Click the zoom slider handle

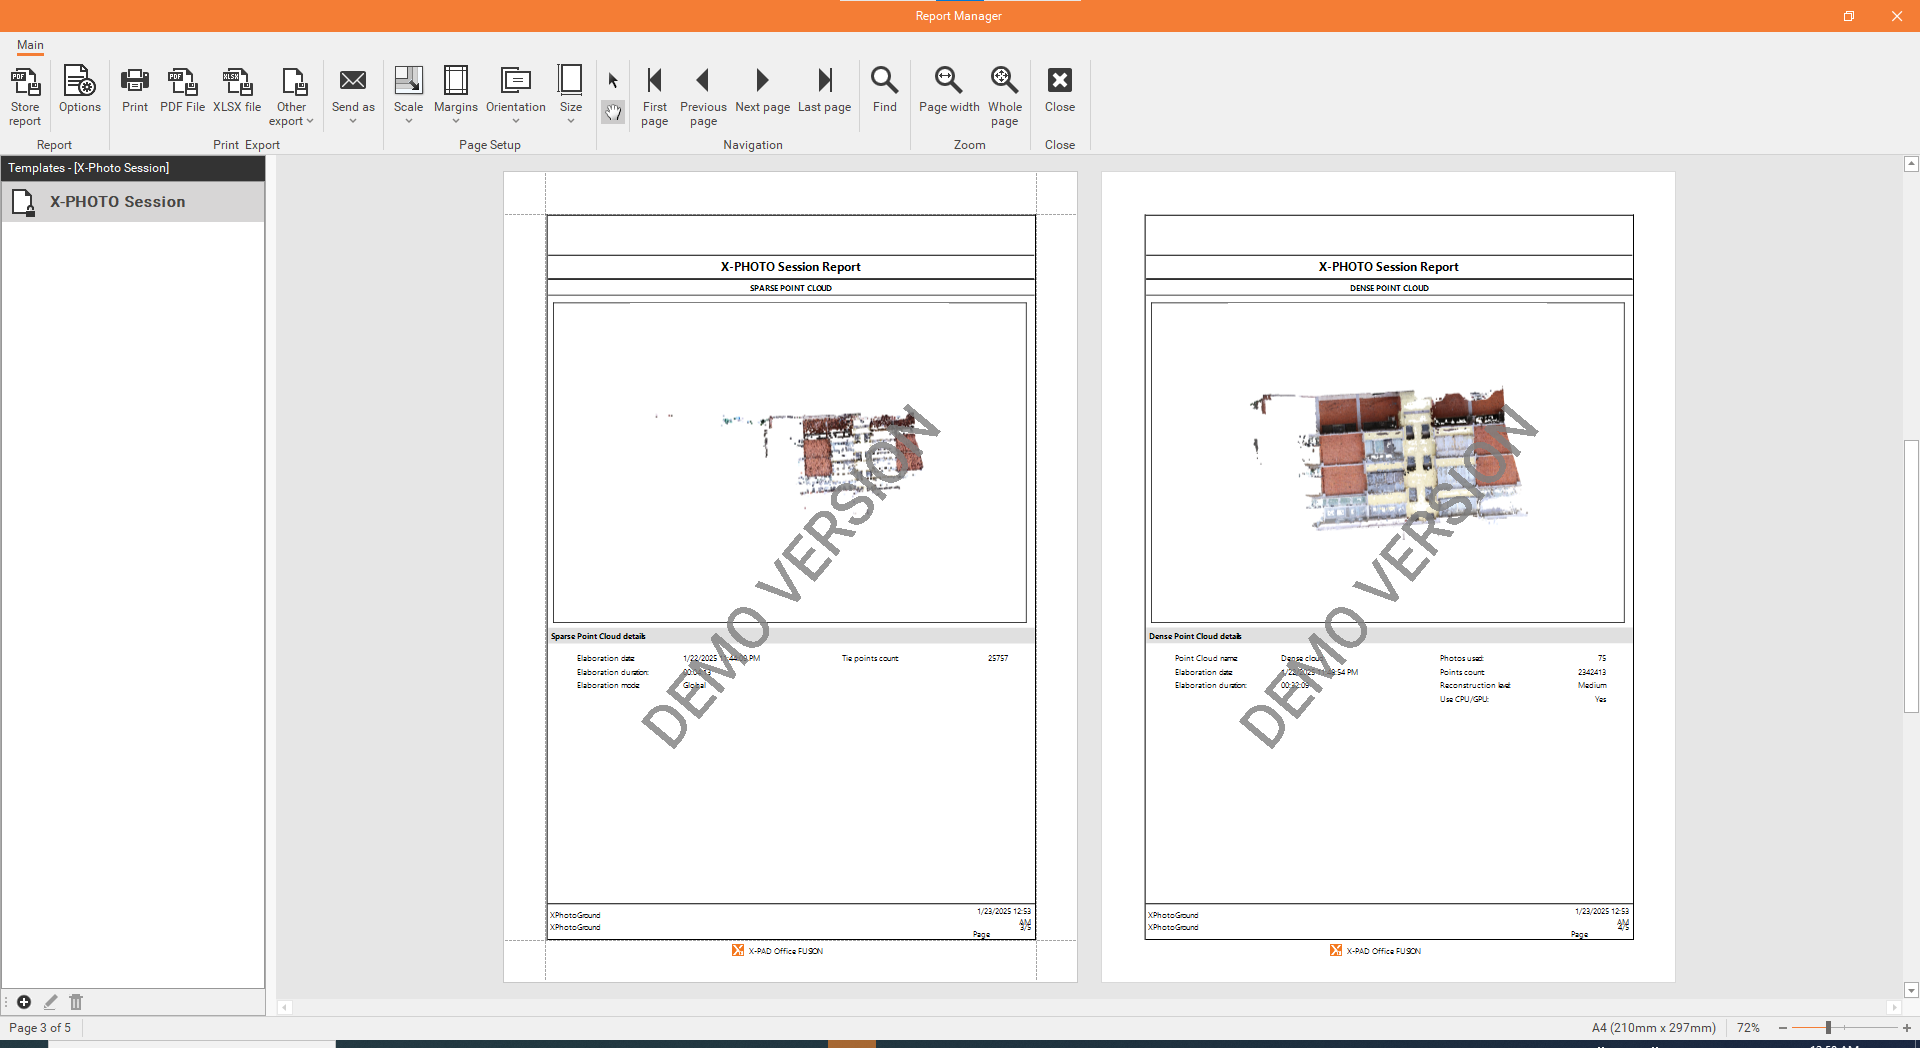click(1828, 1028)
